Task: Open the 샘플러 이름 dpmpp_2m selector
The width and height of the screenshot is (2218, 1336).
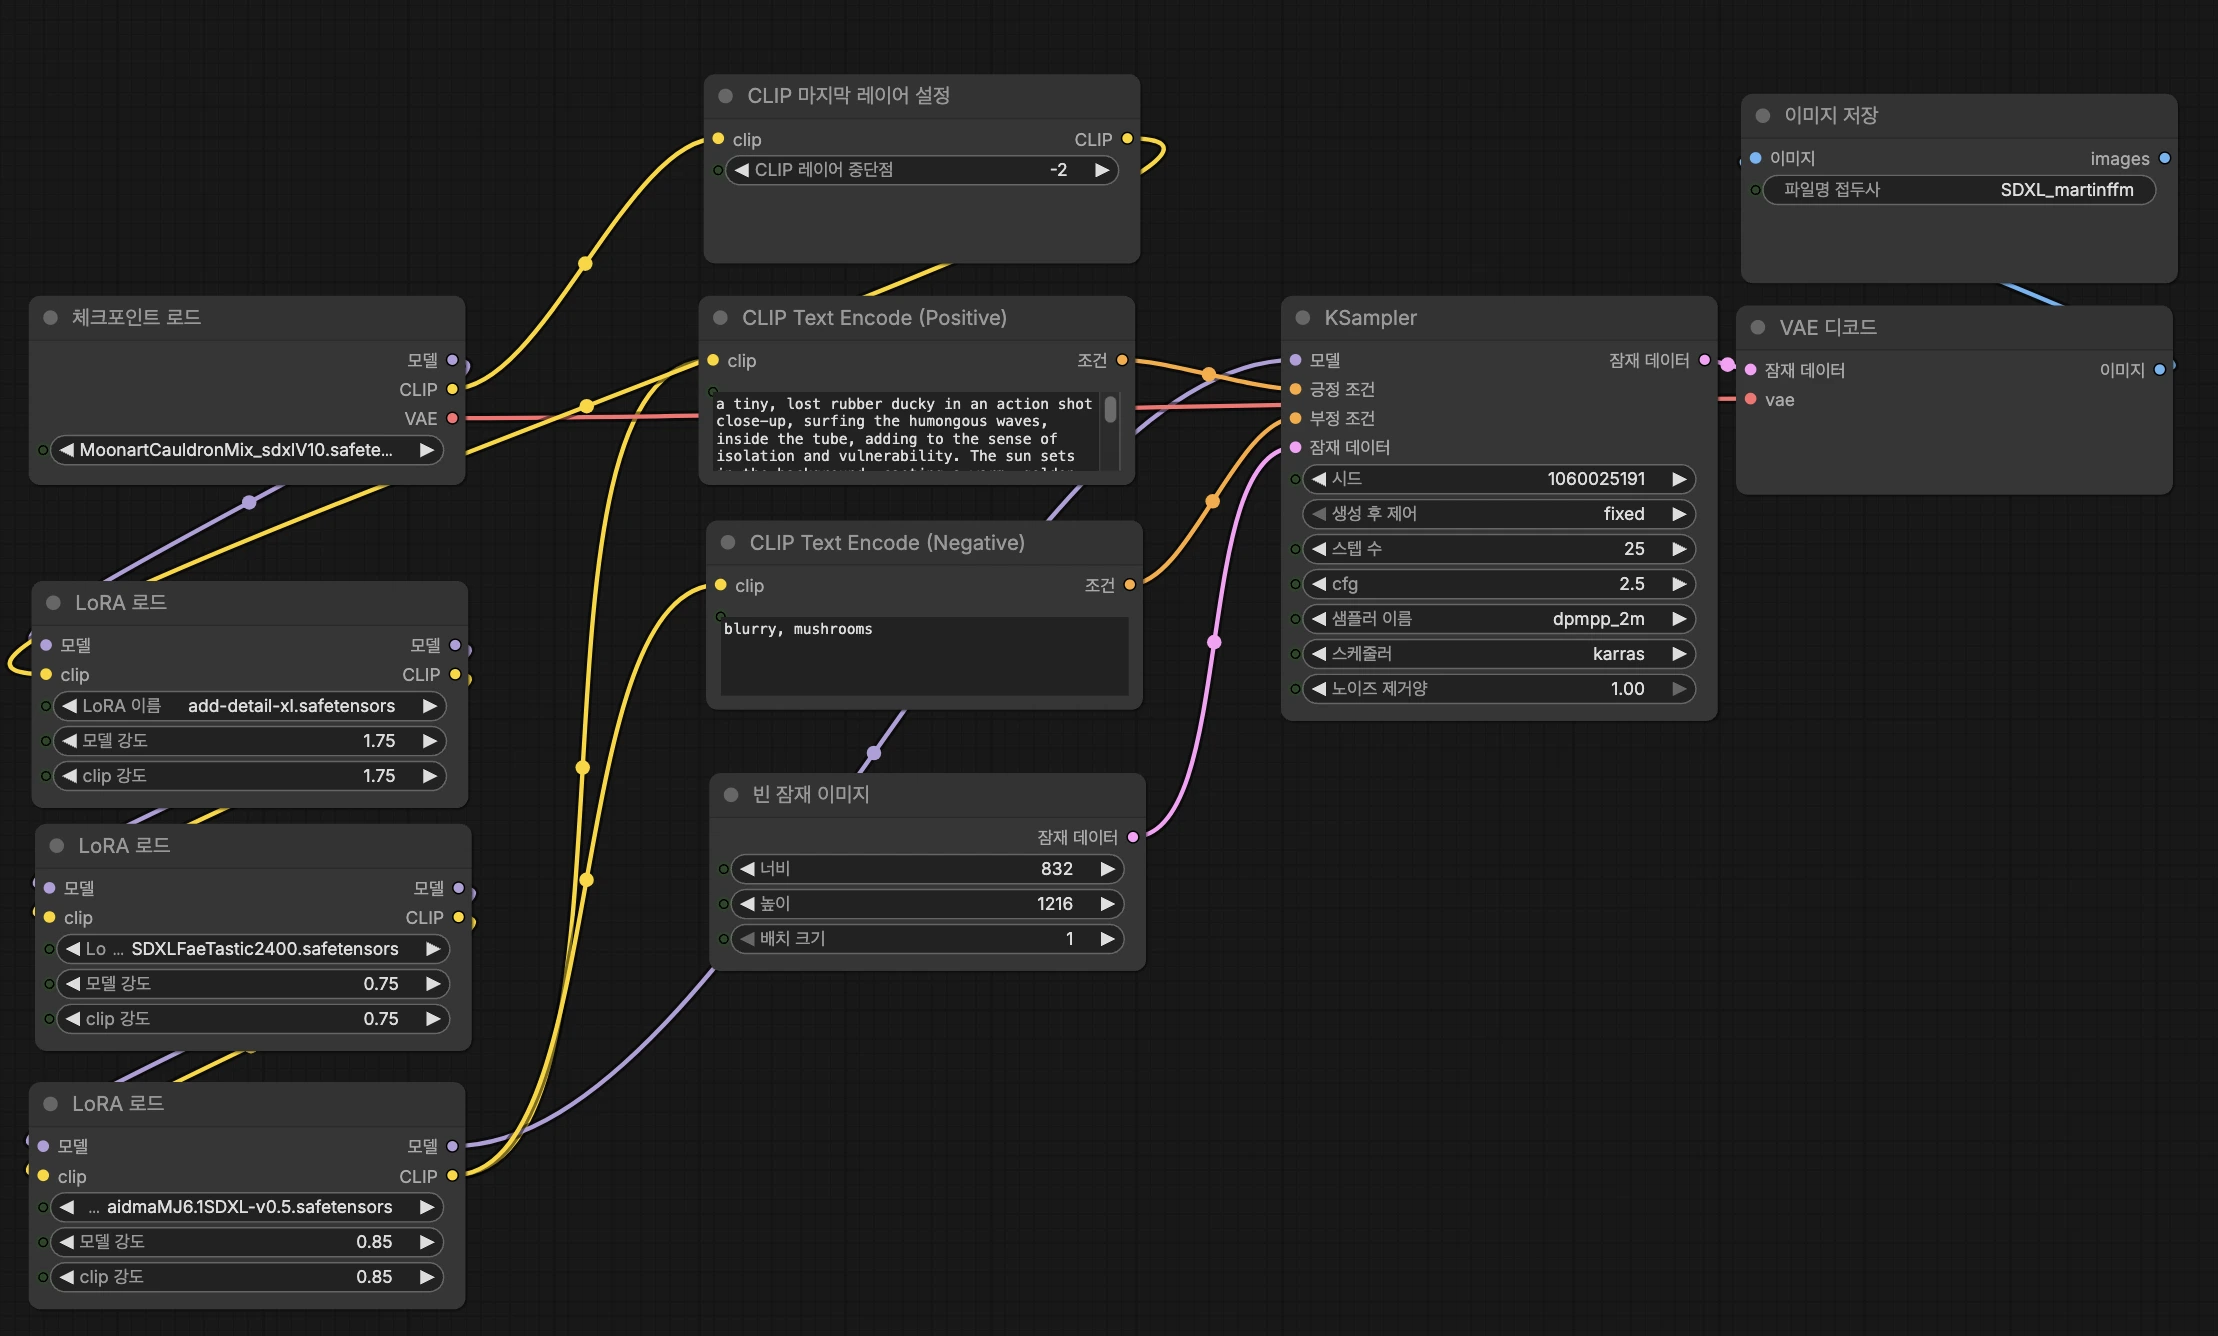Action: click(1499, 619)
